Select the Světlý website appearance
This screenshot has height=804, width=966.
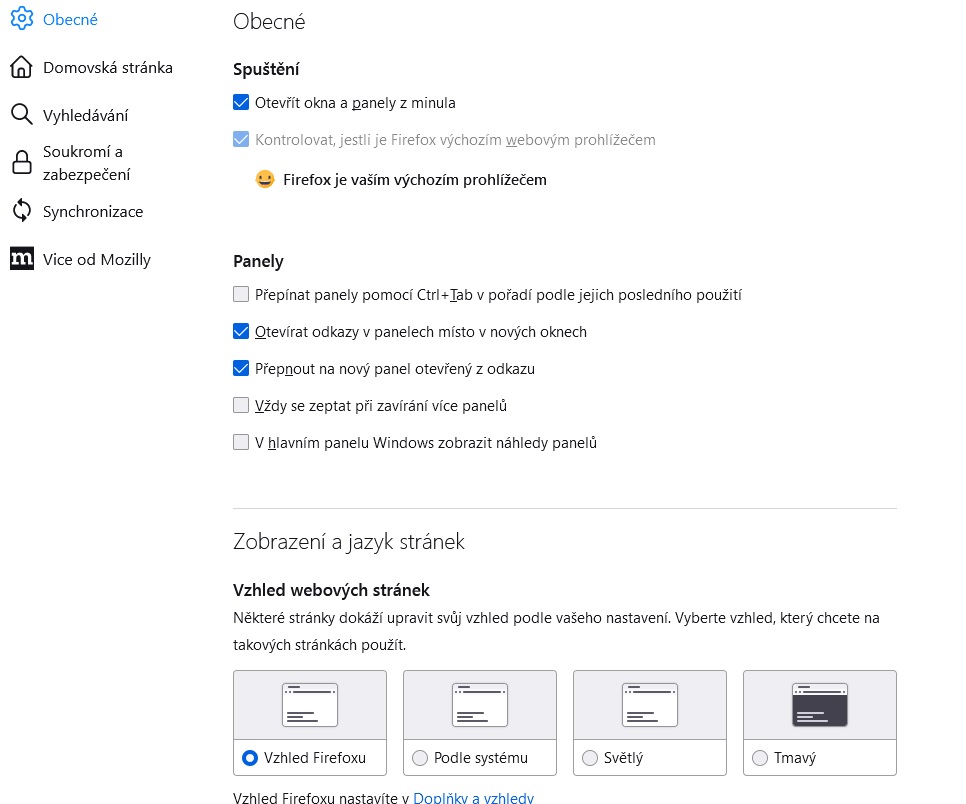(x=590, y=758)
